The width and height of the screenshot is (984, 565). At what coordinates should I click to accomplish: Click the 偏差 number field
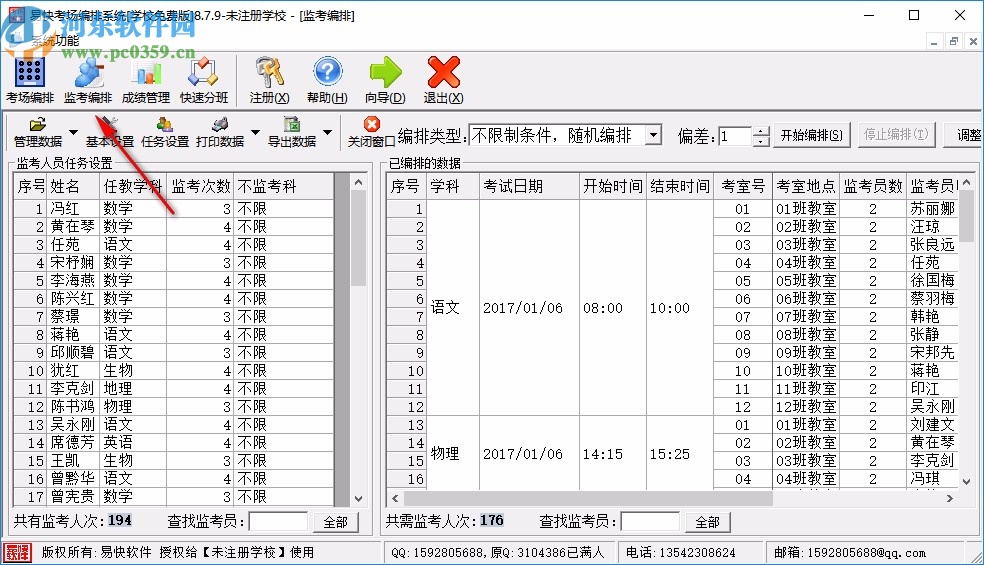735,136
